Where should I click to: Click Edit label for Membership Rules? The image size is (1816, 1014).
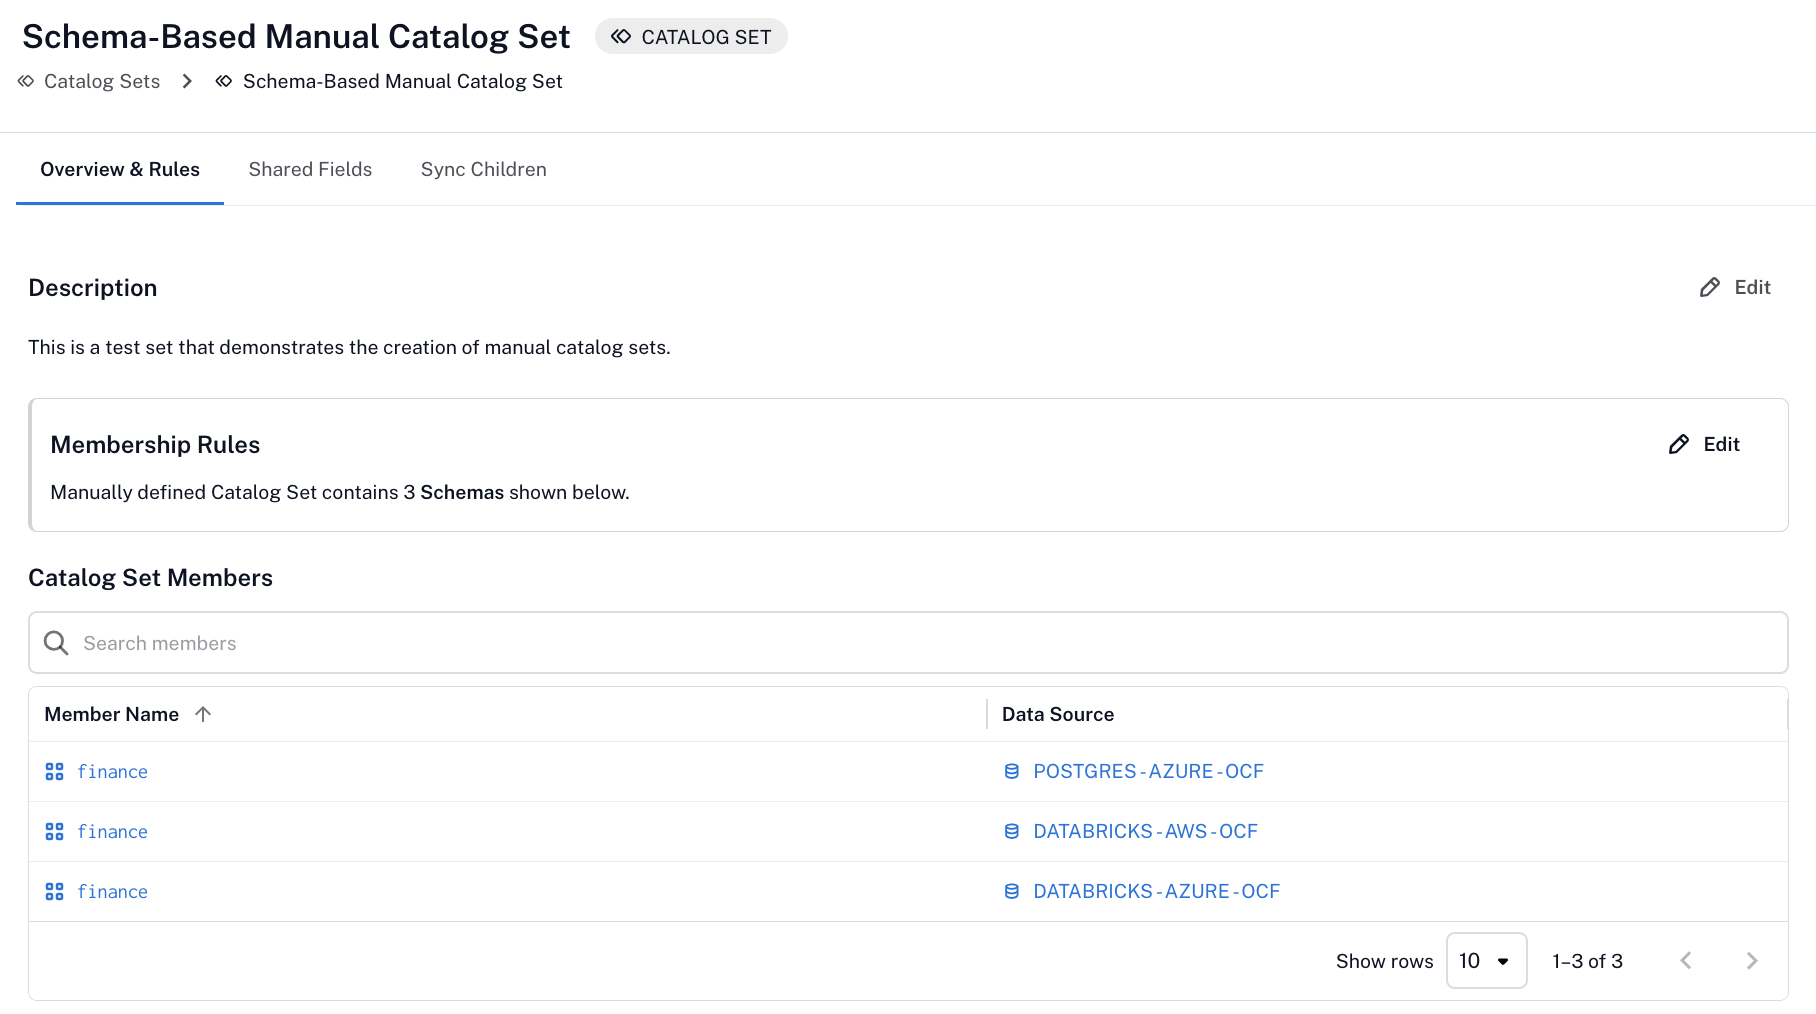coord(1721,444)
